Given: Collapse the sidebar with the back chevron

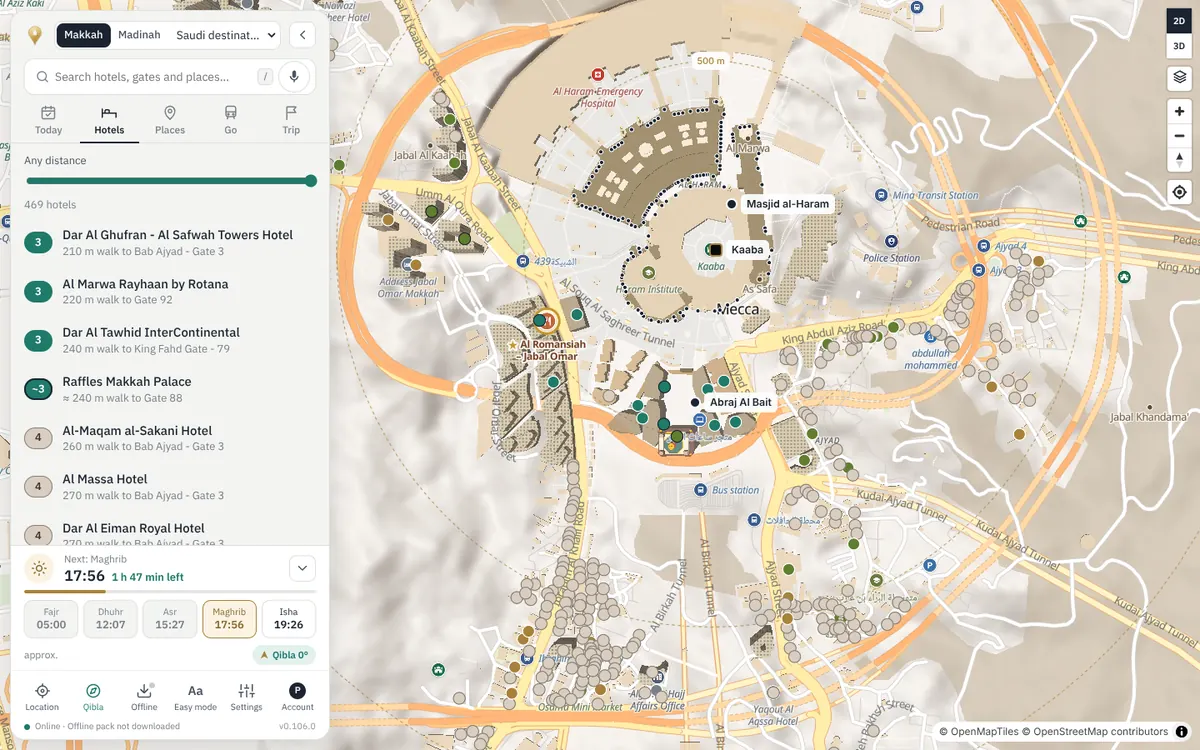Looking at the screenshot, I should (x=303, y=35).
